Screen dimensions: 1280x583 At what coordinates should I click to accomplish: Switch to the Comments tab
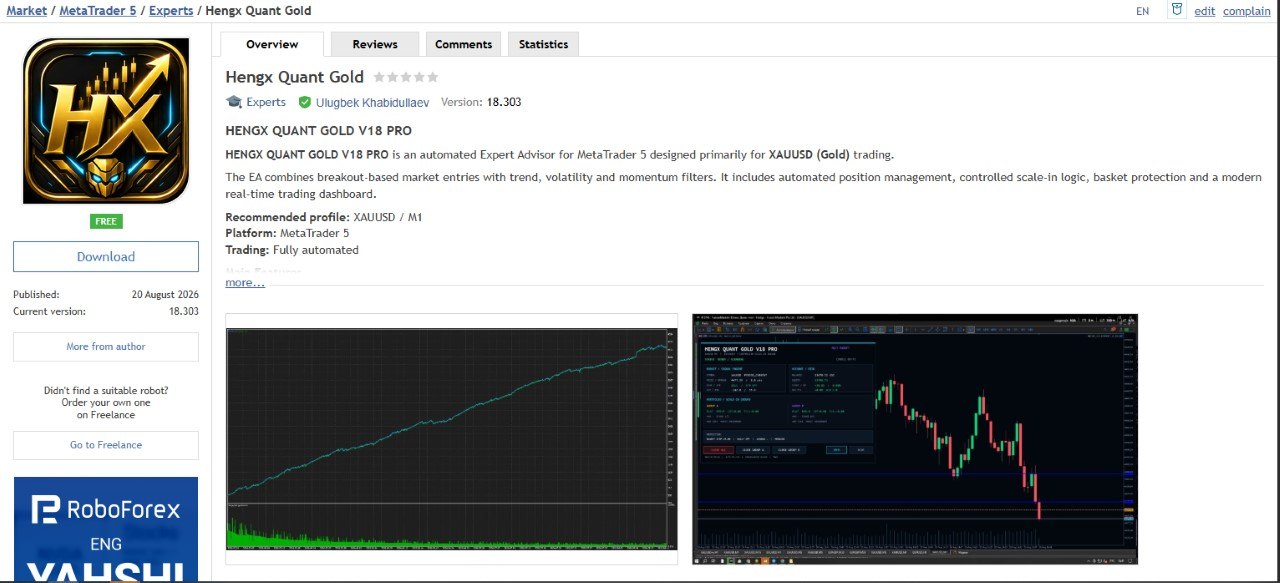click(x=464, y=44)
